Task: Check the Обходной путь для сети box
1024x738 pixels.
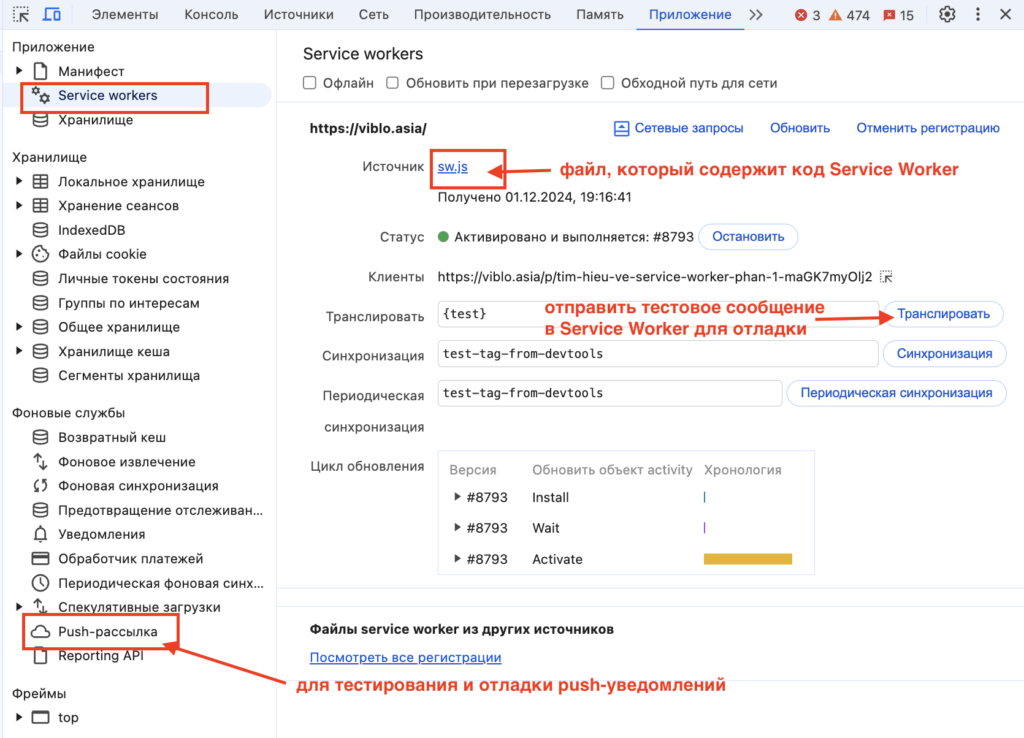Action: tap(607, 83)
